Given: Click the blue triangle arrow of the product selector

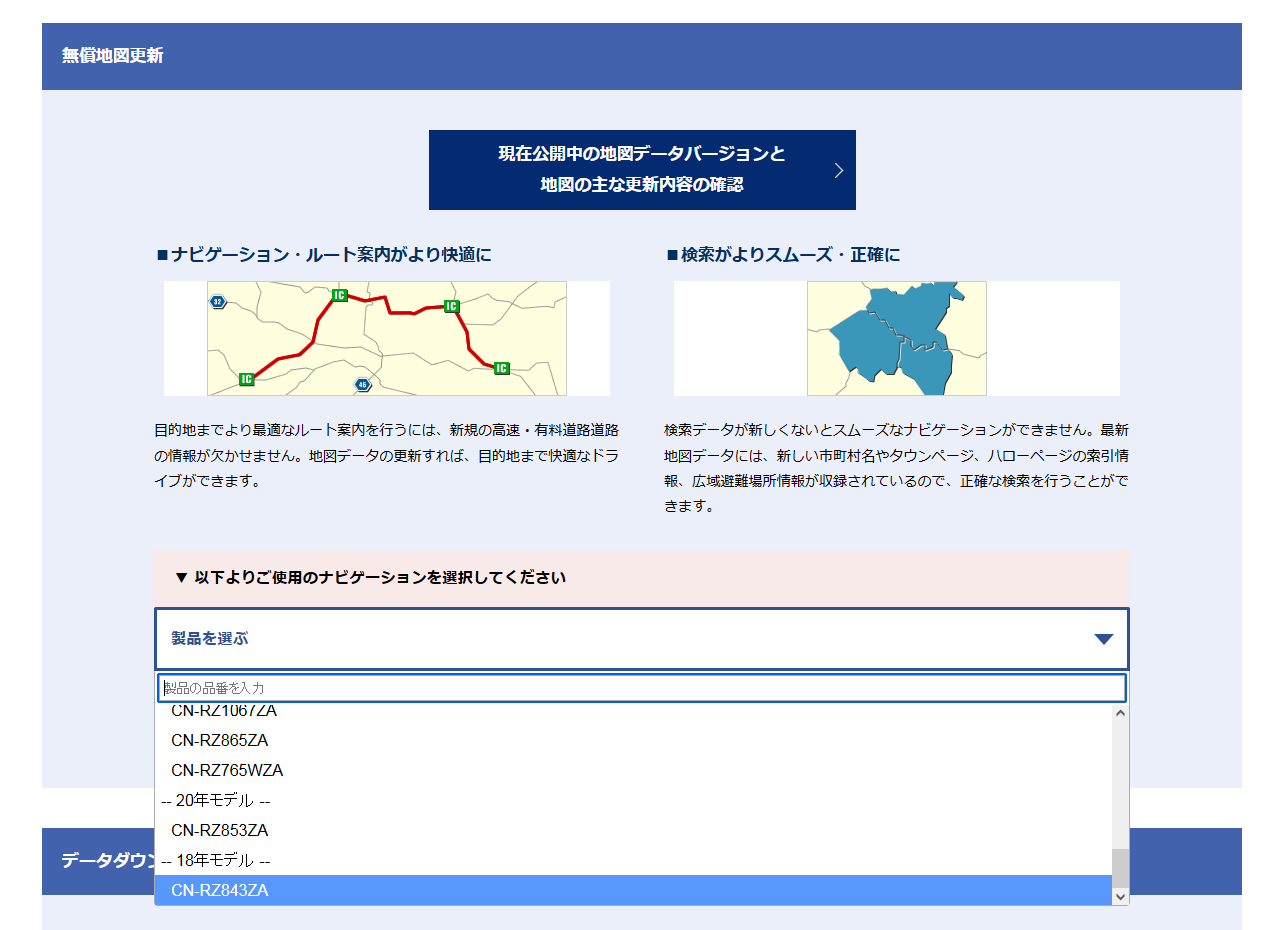Looking at the screenshot, I should tap(1104, 639).
